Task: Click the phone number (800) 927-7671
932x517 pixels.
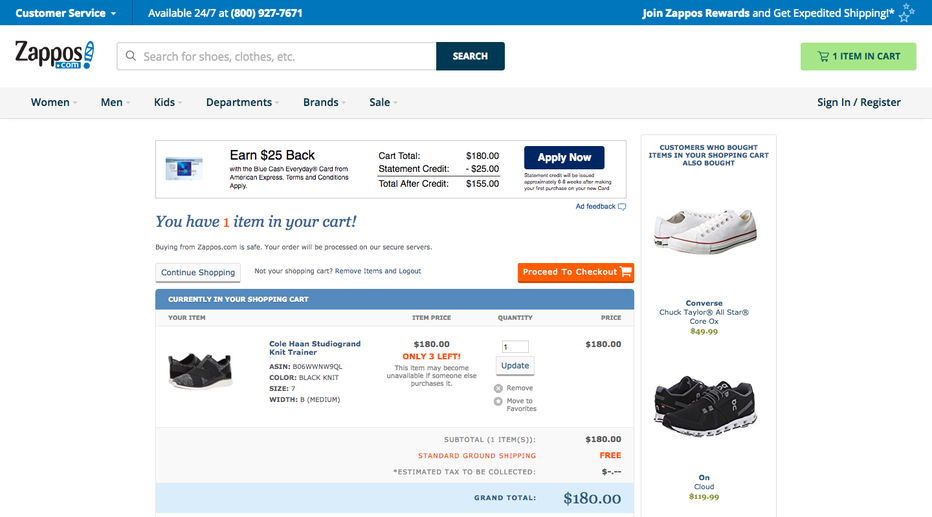Action: pos(266,13)
